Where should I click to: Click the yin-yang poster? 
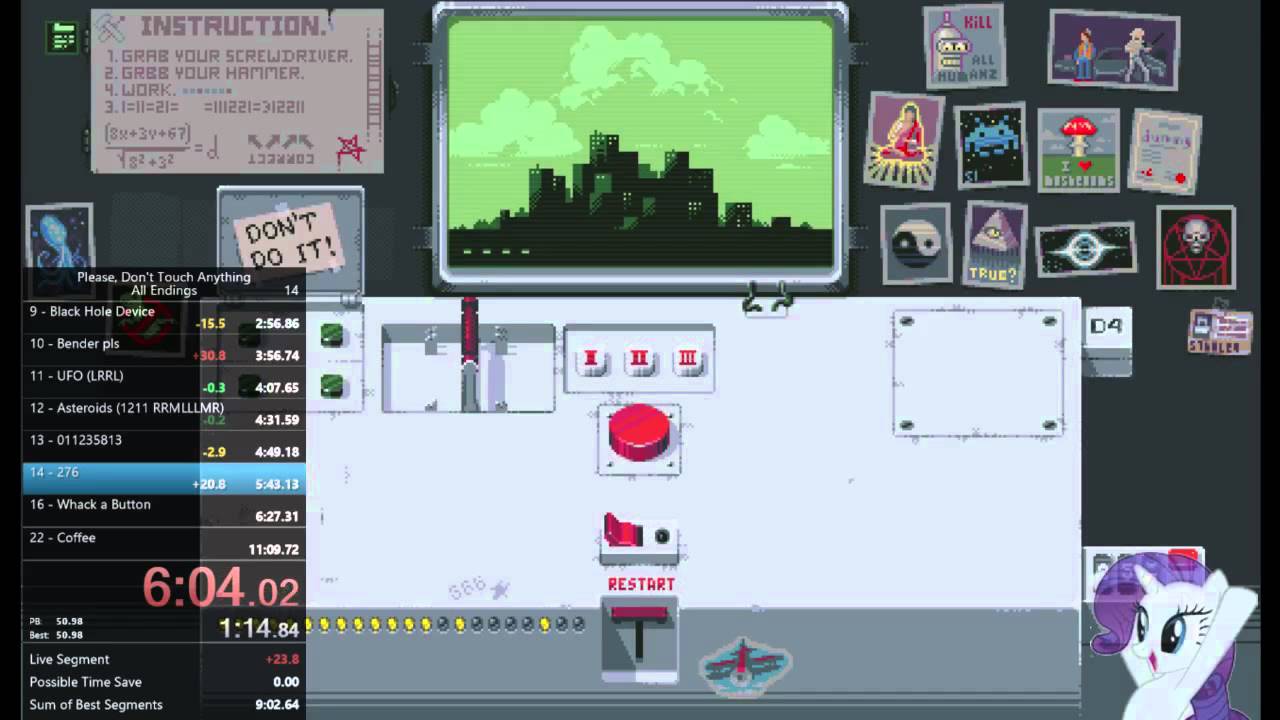coord(916,243)
